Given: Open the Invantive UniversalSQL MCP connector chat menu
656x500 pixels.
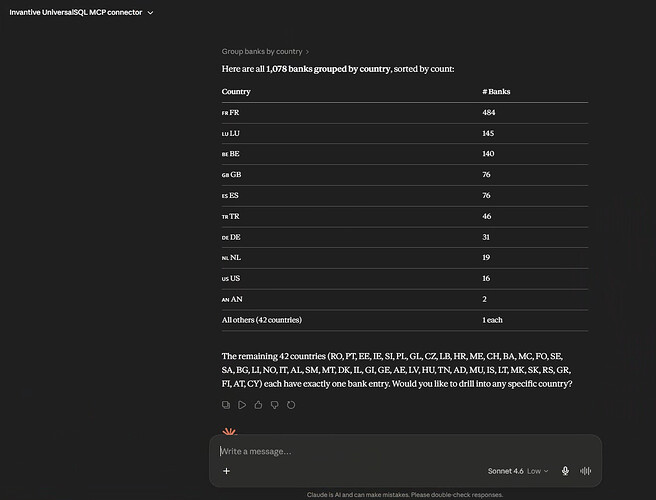Looking at the screenshot, I should [81, 13].
